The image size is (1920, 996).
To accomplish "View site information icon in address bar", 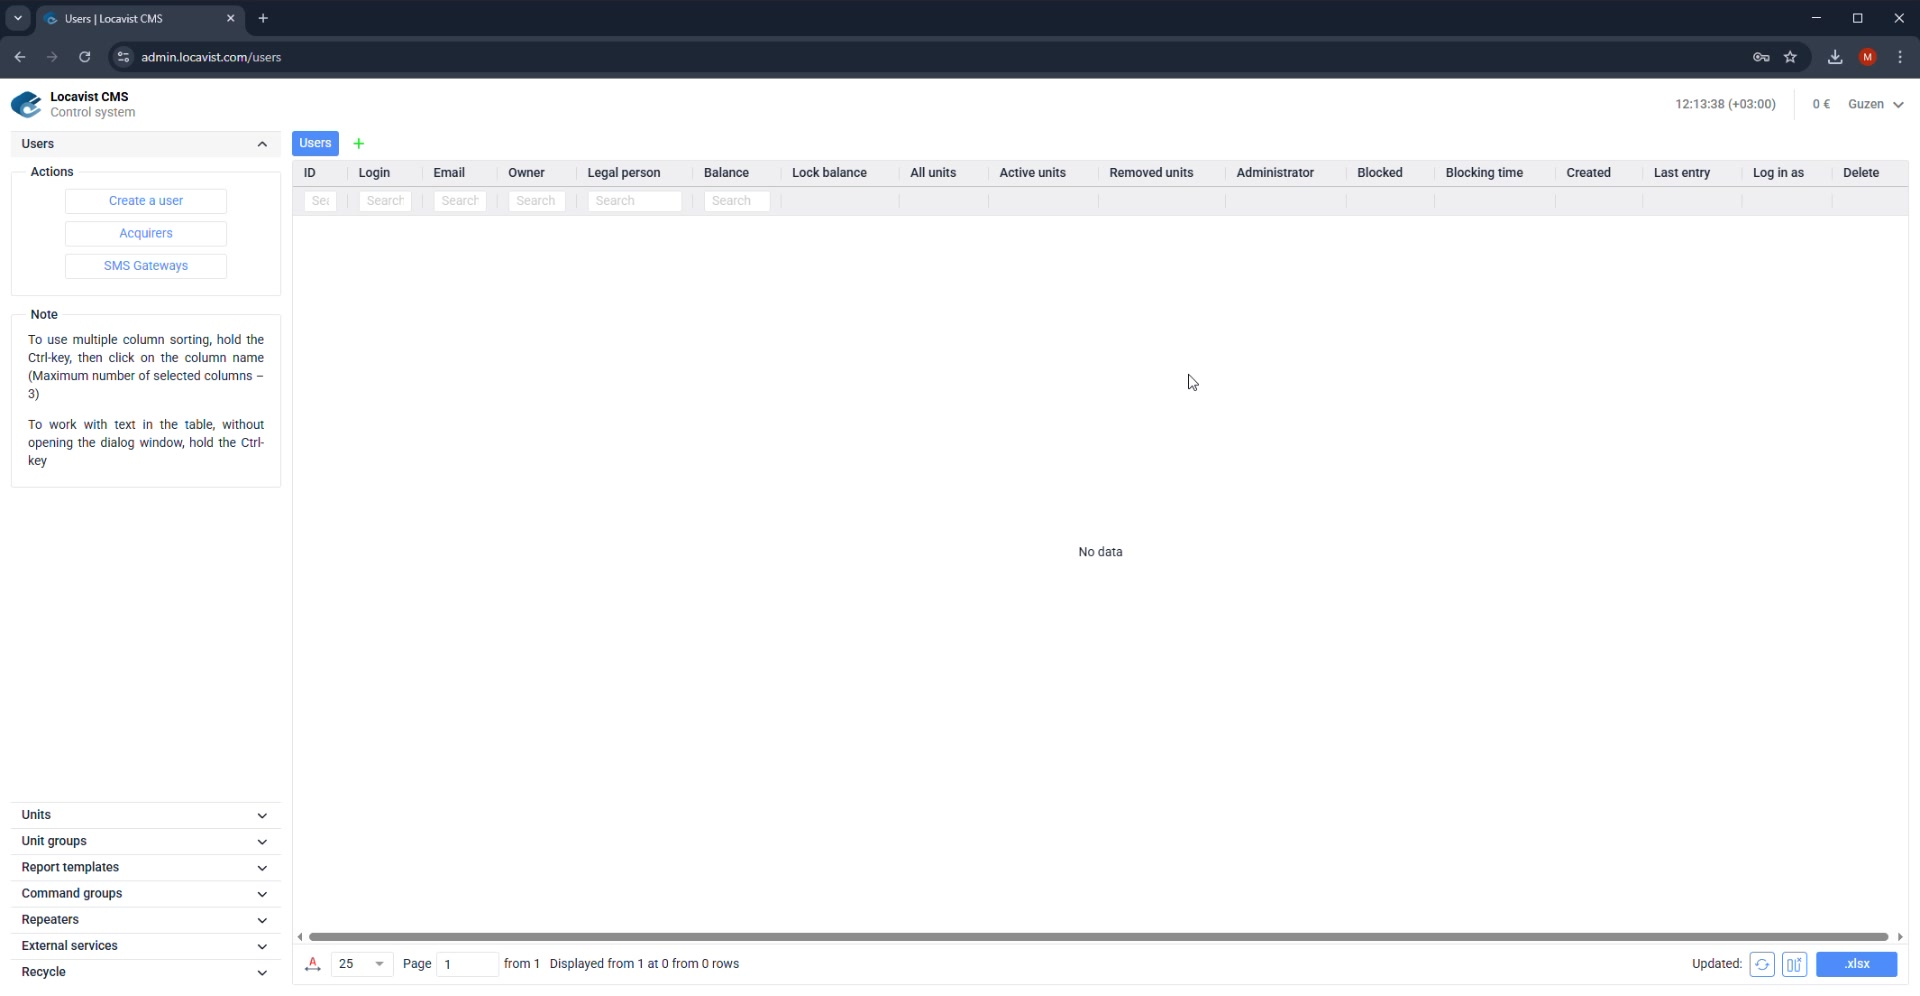I will pyautogui.click(x=123, y=57).
